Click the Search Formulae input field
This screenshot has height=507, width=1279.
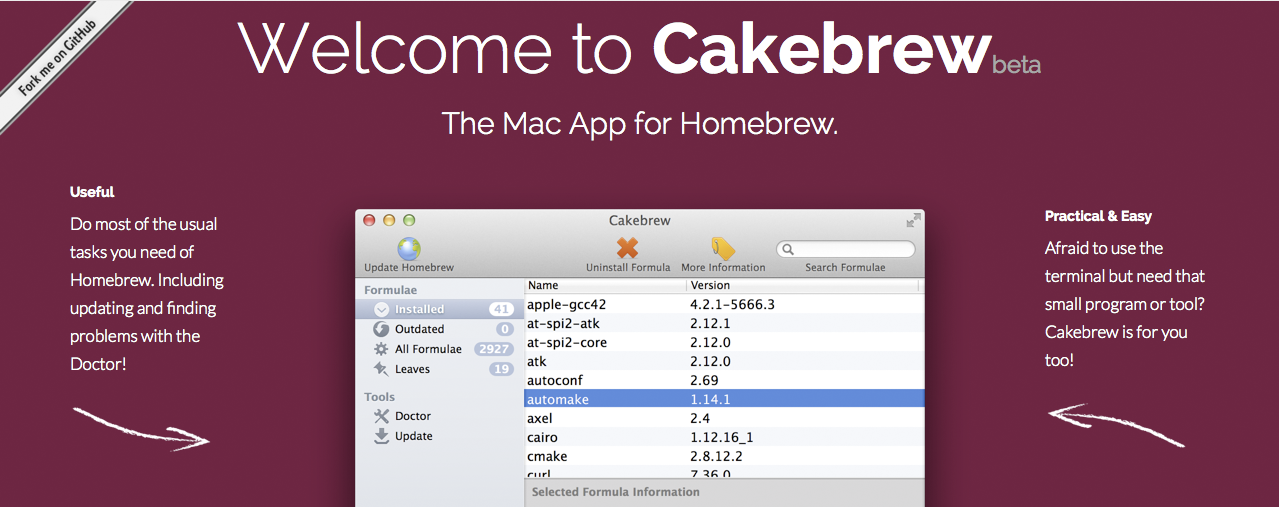click(845, 249)
